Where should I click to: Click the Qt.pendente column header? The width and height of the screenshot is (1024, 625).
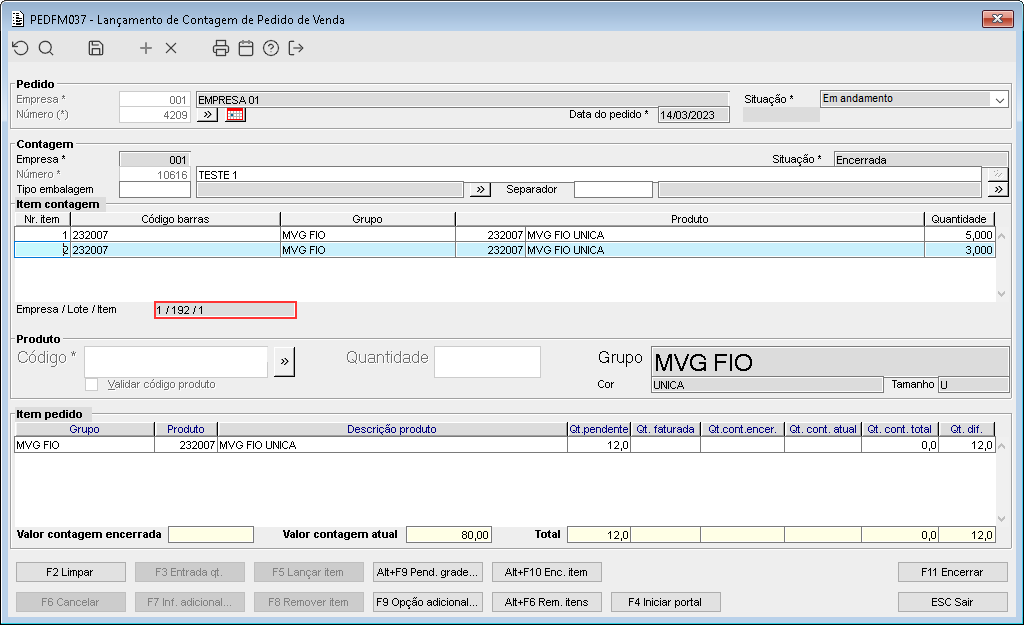pos(599,429)
